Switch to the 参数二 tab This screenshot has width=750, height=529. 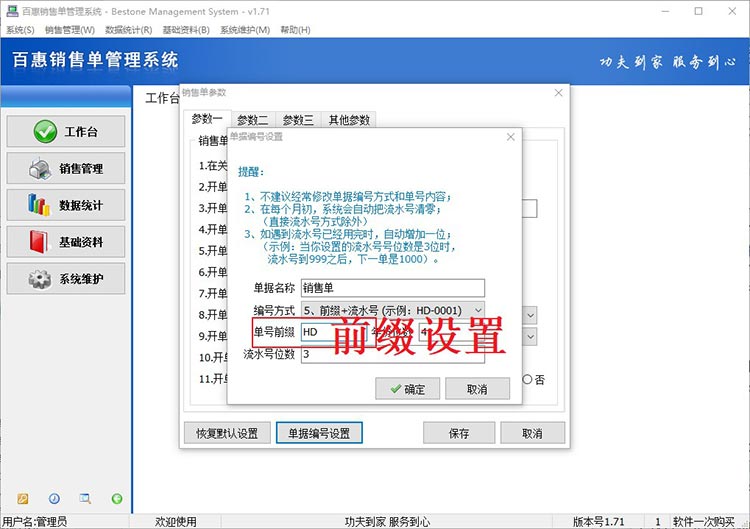253,120
